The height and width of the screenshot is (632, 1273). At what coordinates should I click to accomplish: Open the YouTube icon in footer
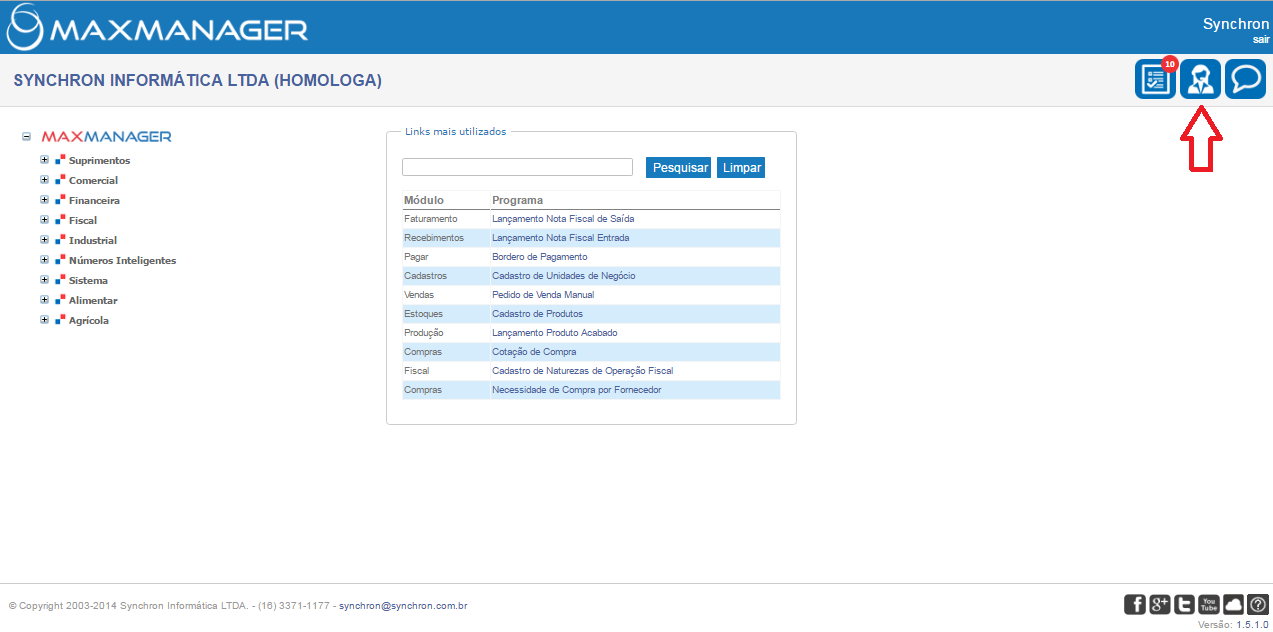pos(1209,604)
